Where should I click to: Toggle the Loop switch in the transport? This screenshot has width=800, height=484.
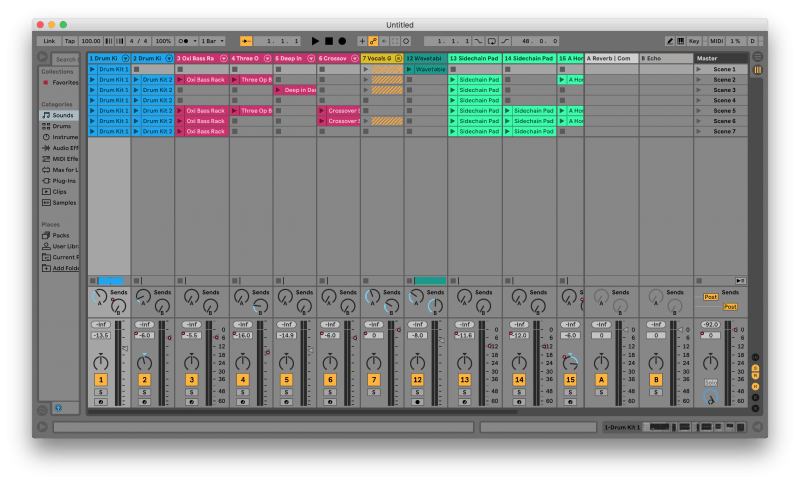[491, 41]
